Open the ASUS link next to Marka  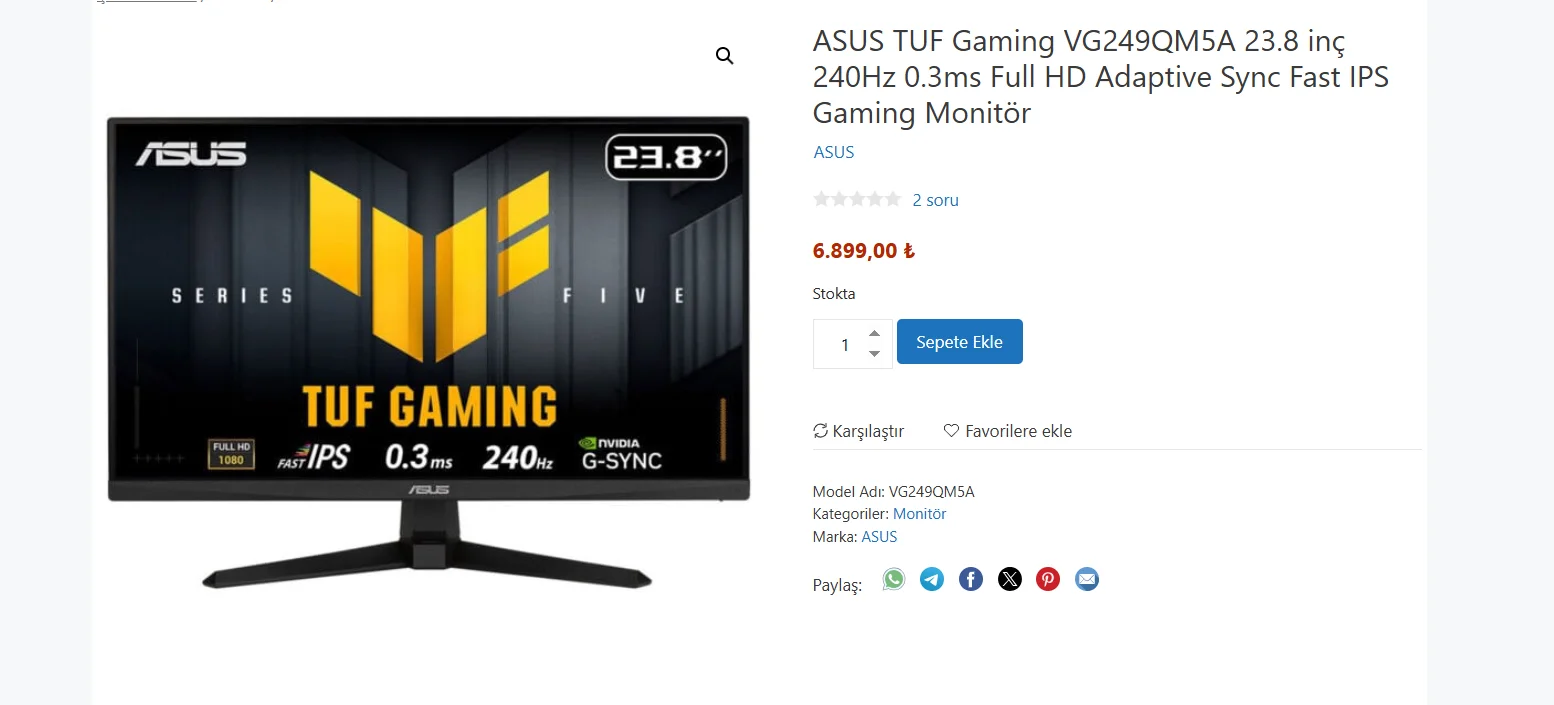pos(879,537)
